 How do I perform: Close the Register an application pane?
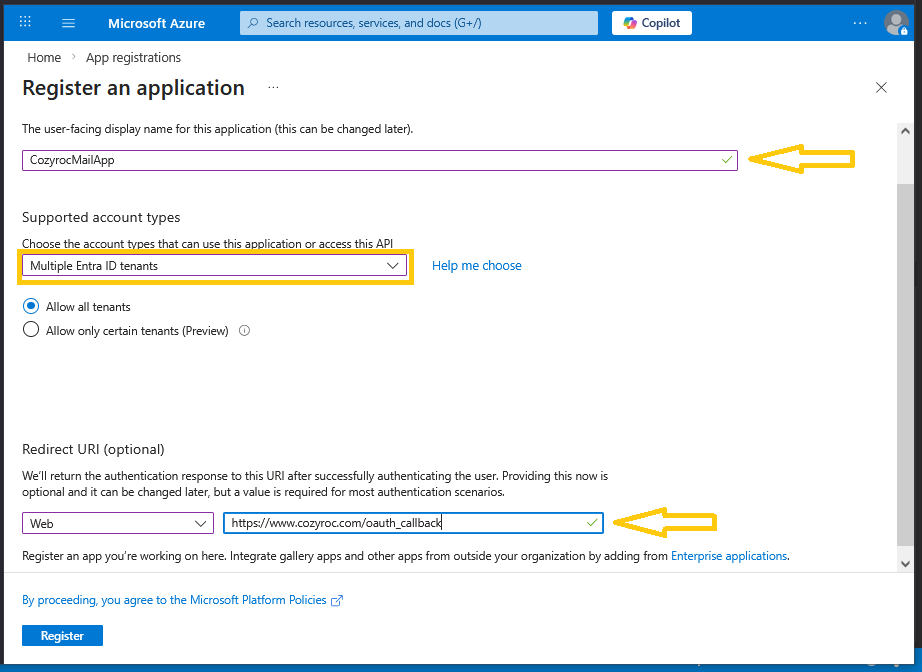881,88
